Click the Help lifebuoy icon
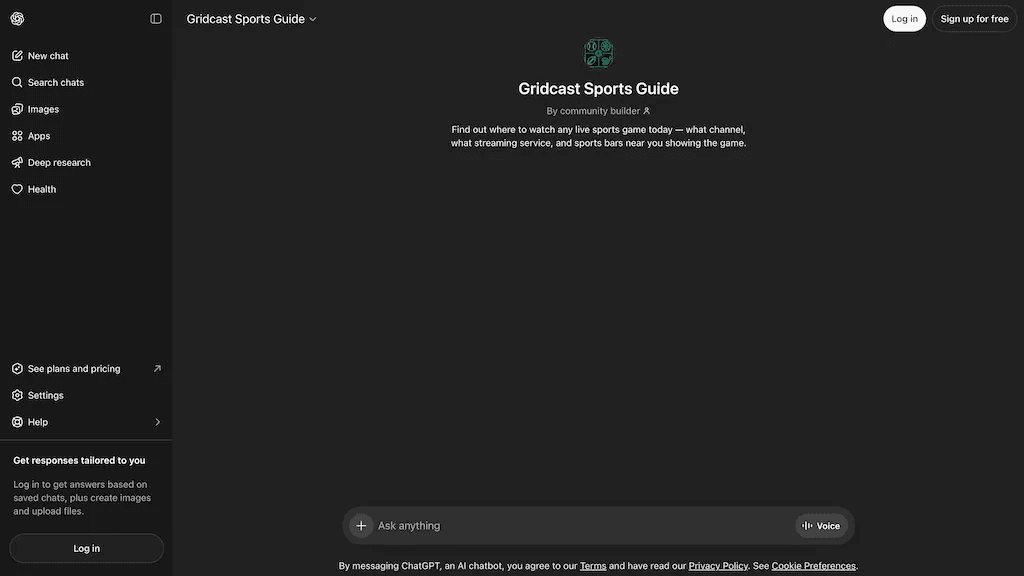Screen dimensions: 1024x576 coord(17,423)
